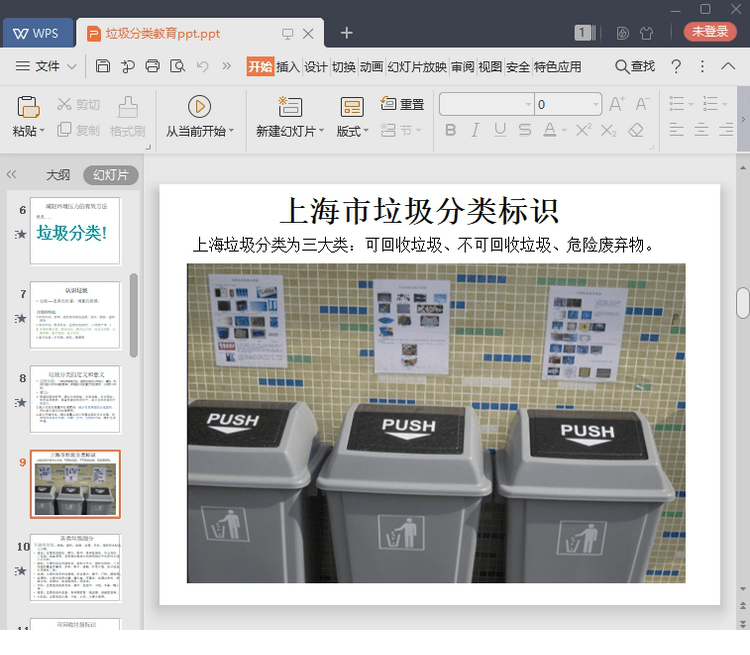Switch to 设计 tab

[316, 67]
